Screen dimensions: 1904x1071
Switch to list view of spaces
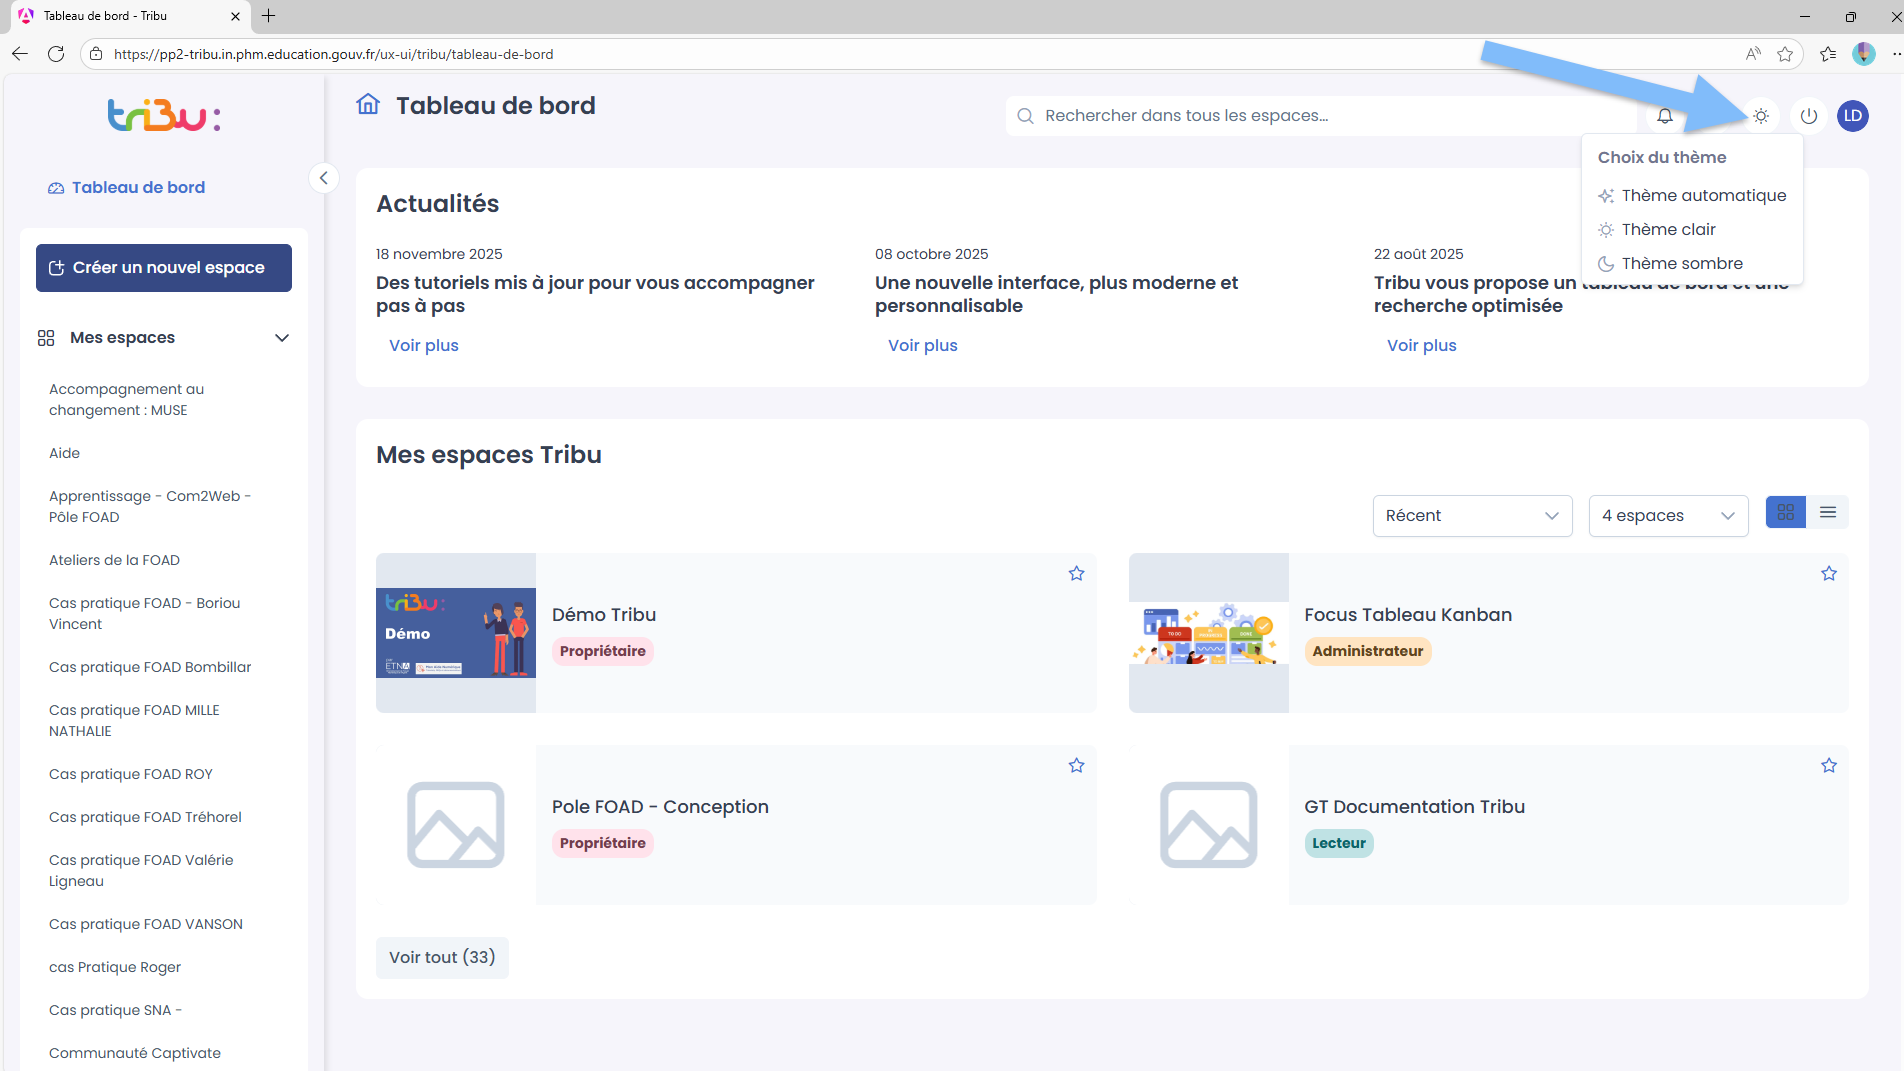click(x=1828, y=512)
